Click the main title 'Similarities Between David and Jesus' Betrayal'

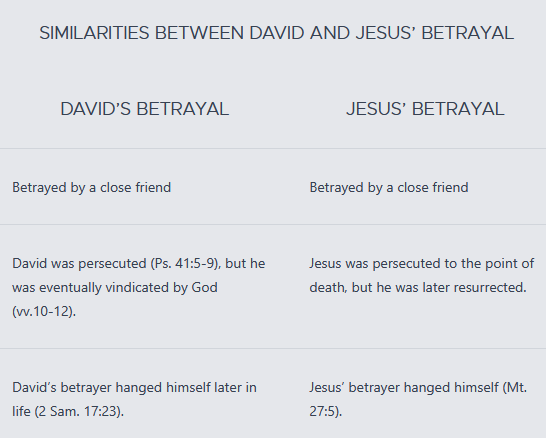click(x=276, y=33)
